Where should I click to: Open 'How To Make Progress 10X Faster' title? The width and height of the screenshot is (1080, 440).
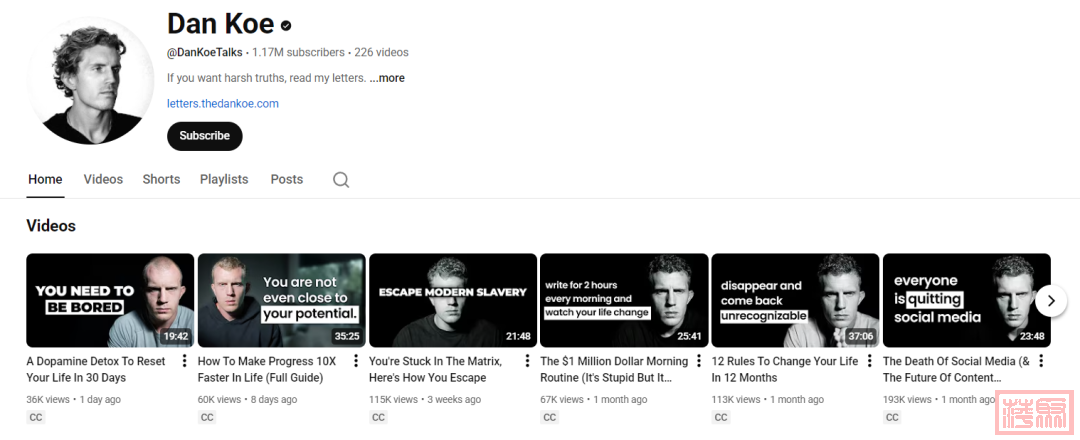pos(267,369)
